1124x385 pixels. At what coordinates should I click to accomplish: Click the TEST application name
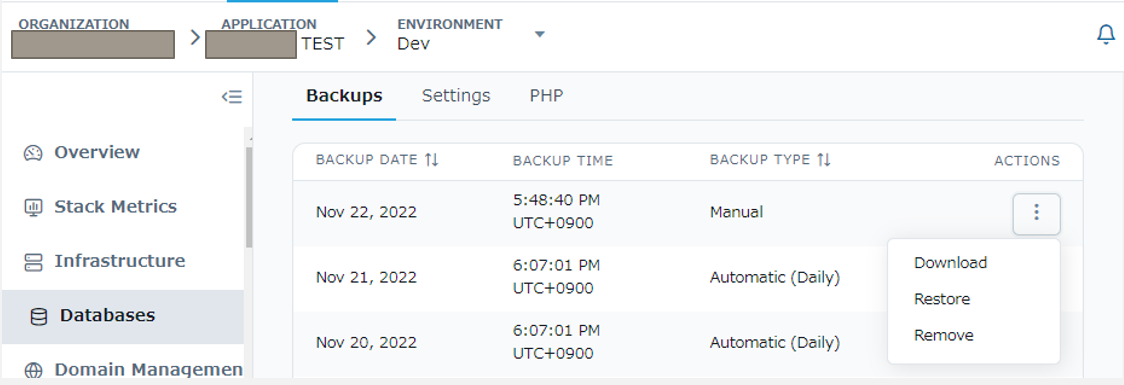click(323, 44)
